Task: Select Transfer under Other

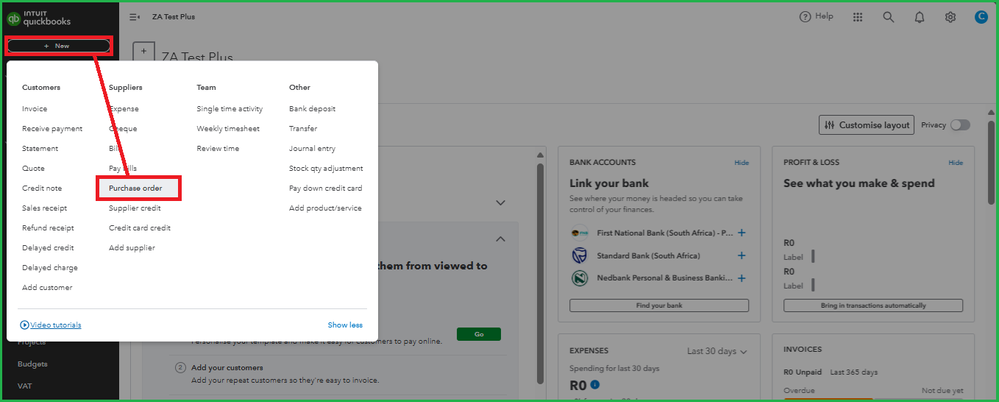Action: pyautogui.click(x=303, y=129)
